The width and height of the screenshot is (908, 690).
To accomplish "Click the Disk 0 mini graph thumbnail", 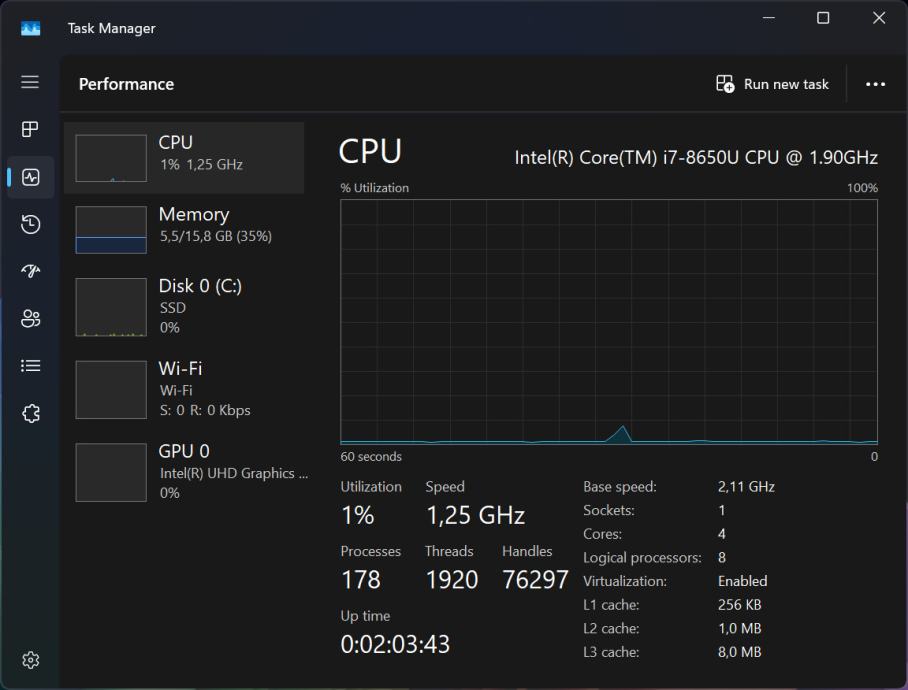I will click(111, 307).
